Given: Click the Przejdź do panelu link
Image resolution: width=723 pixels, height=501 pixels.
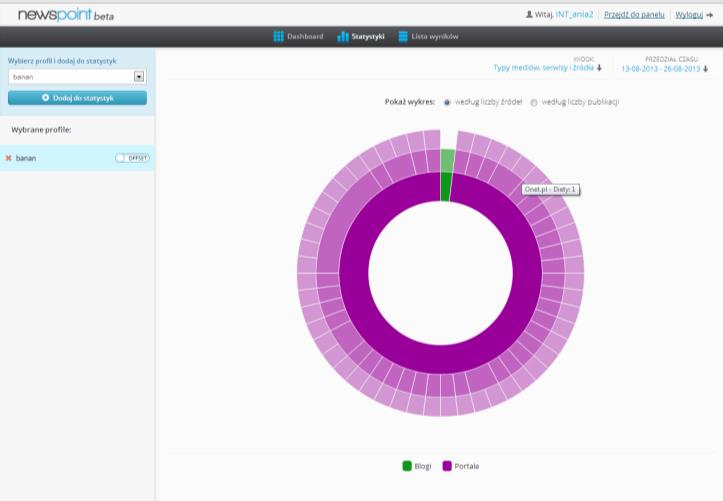Looking at the screenshot, I should click(x=634, y=15).
